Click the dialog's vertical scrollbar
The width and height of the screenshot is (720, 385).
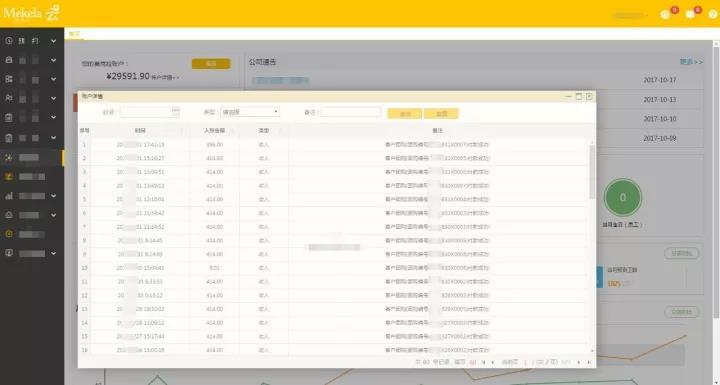(592, 172)
